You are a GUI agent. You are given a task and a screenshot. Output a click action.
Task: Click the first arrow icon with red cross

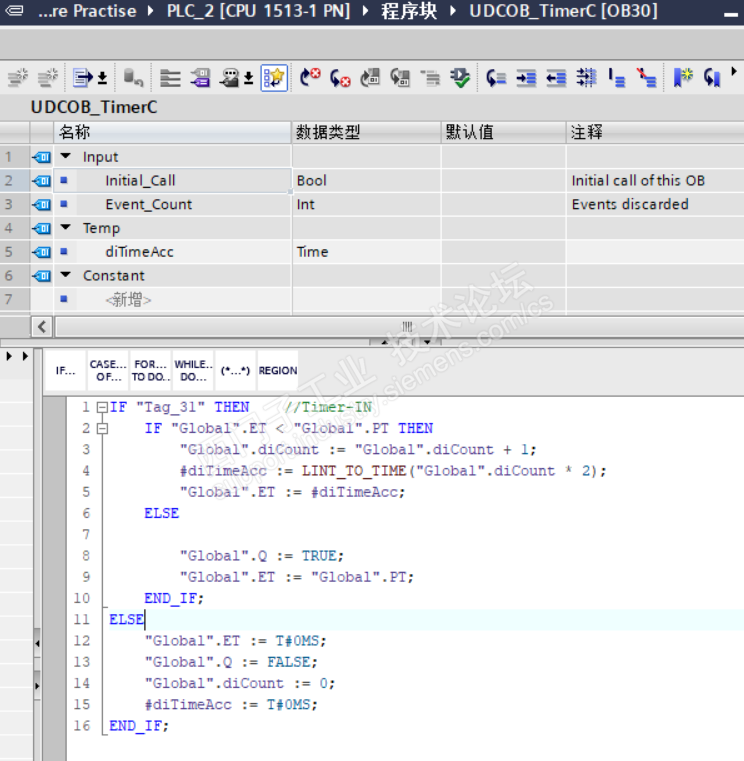311,78
